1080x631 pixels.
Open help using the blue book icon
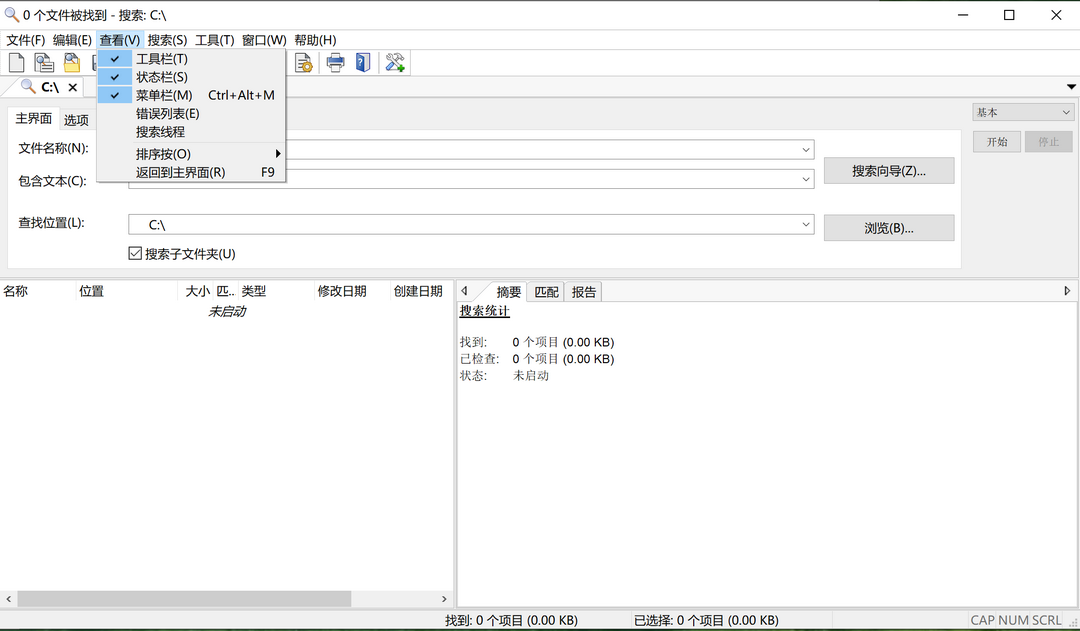pos(362,62)
